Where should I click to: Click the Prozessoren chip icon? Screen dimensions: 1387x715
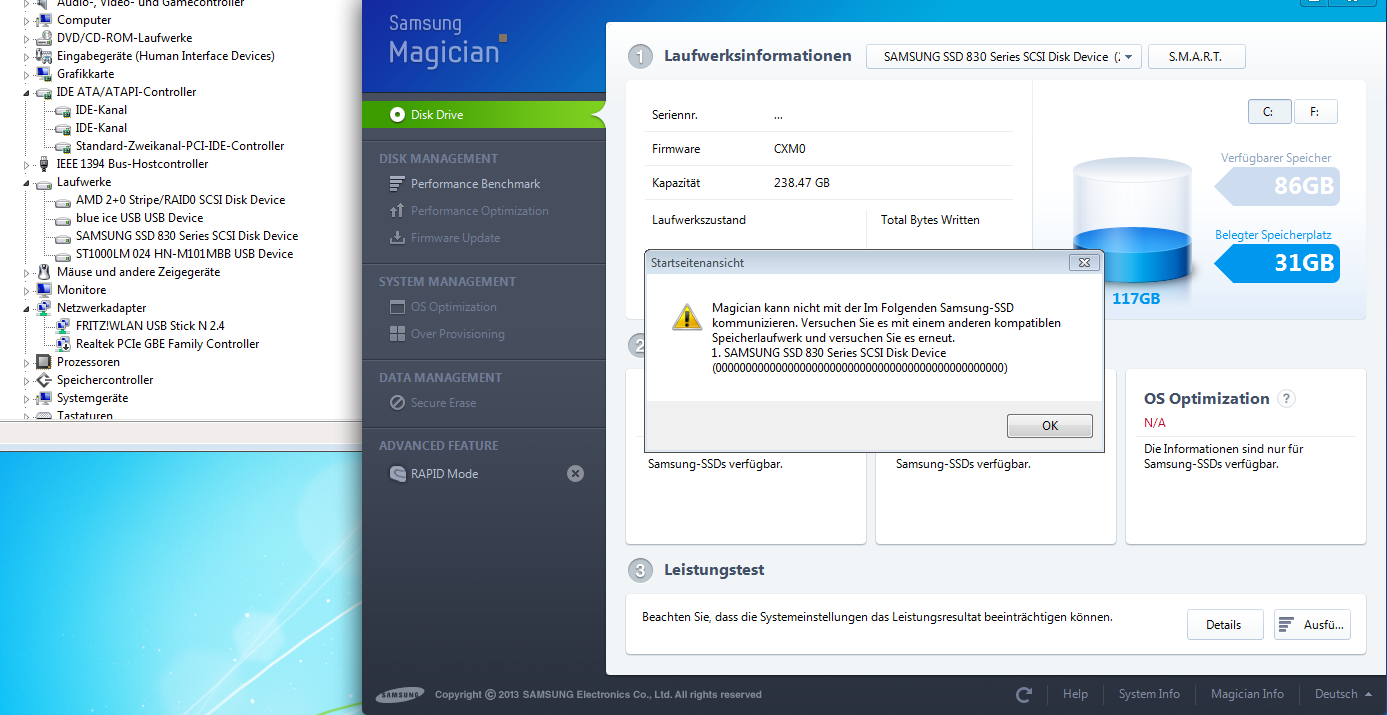click(44, 362)
